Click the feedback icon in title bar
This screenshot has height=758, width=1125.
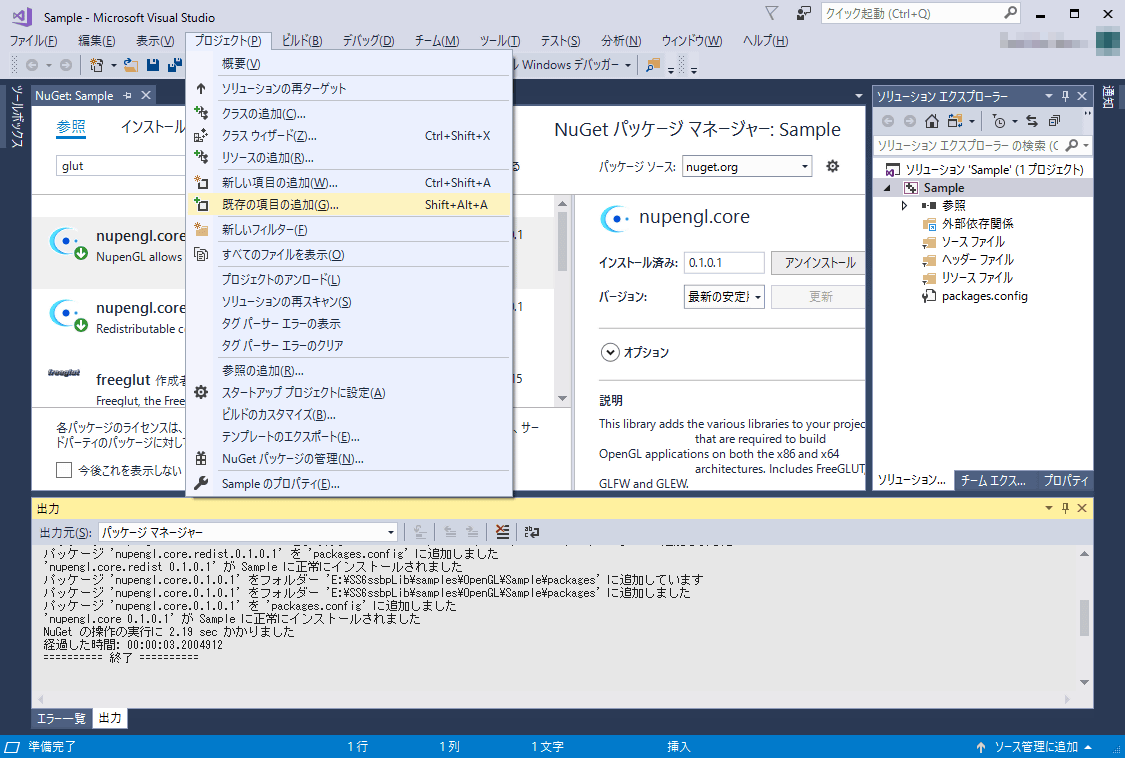click(804, 14)
